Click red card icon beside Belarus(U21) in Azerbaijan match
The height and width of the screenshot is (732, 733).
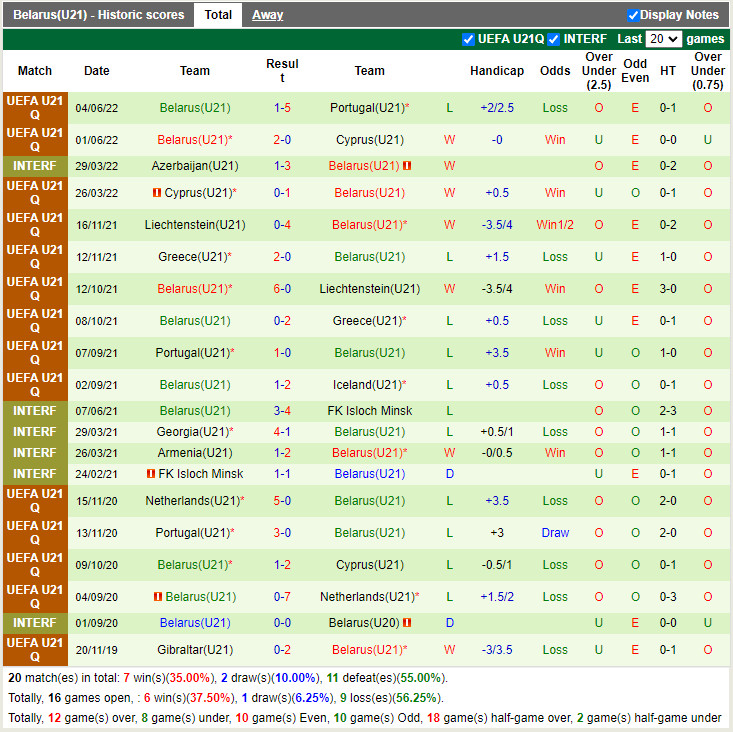[407, 166]
